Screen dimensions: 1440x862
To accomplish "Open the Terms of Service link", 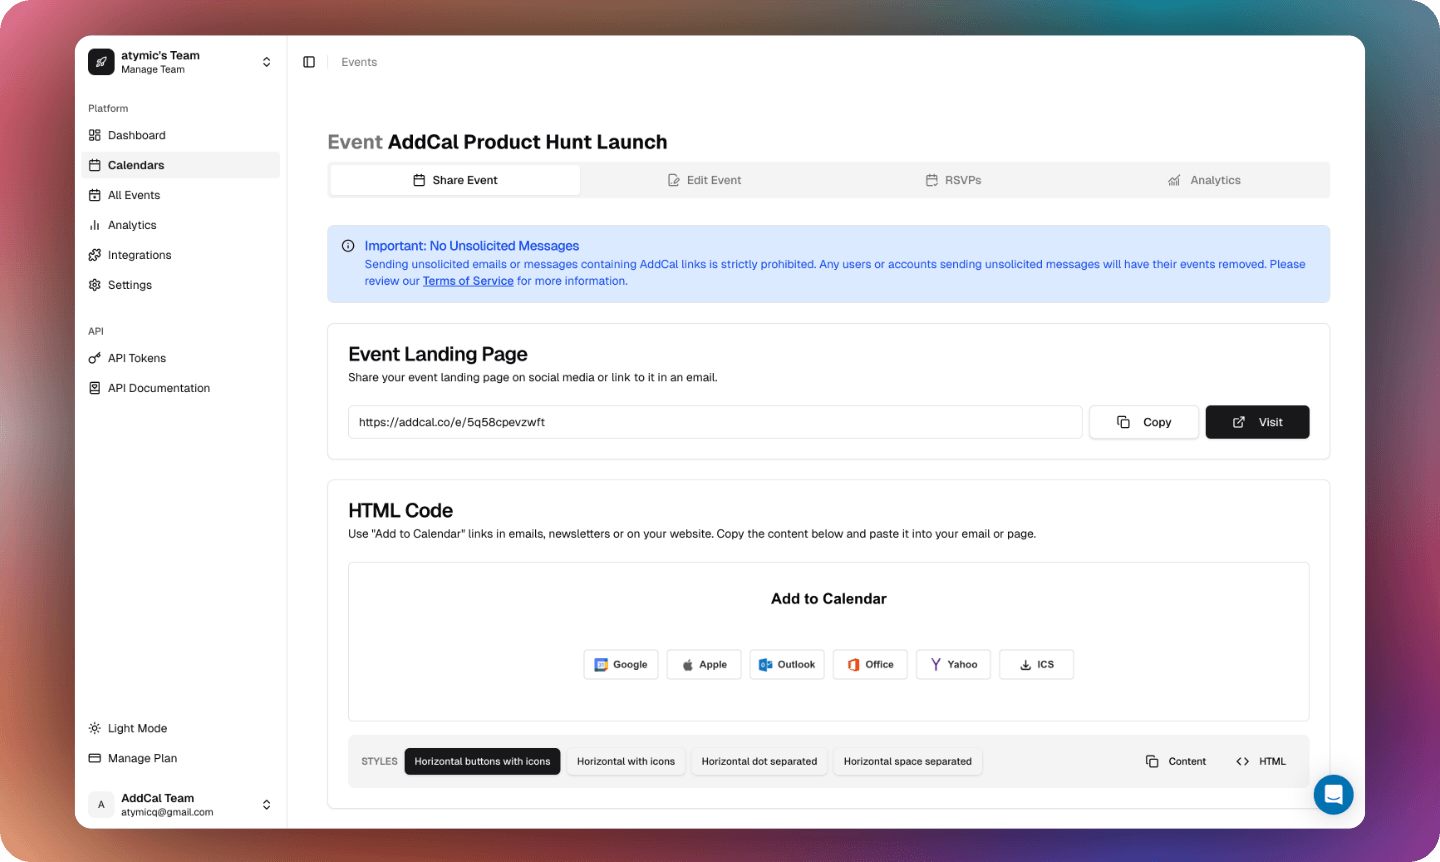I will tap(468, 281).
